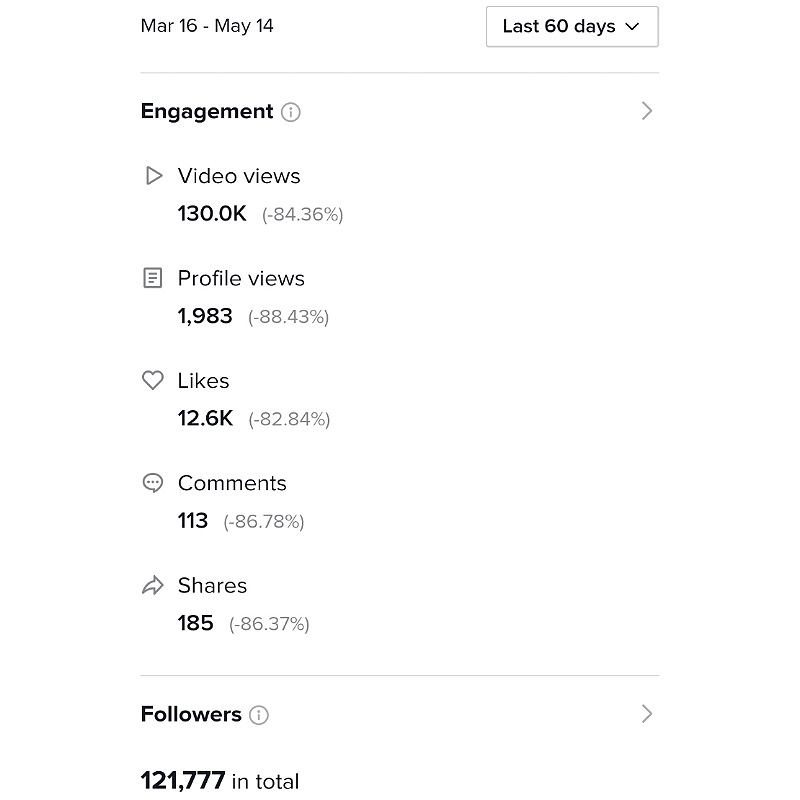Click the 130.0K video views value
The image size is (800, 800).
(x=212, y=214)
